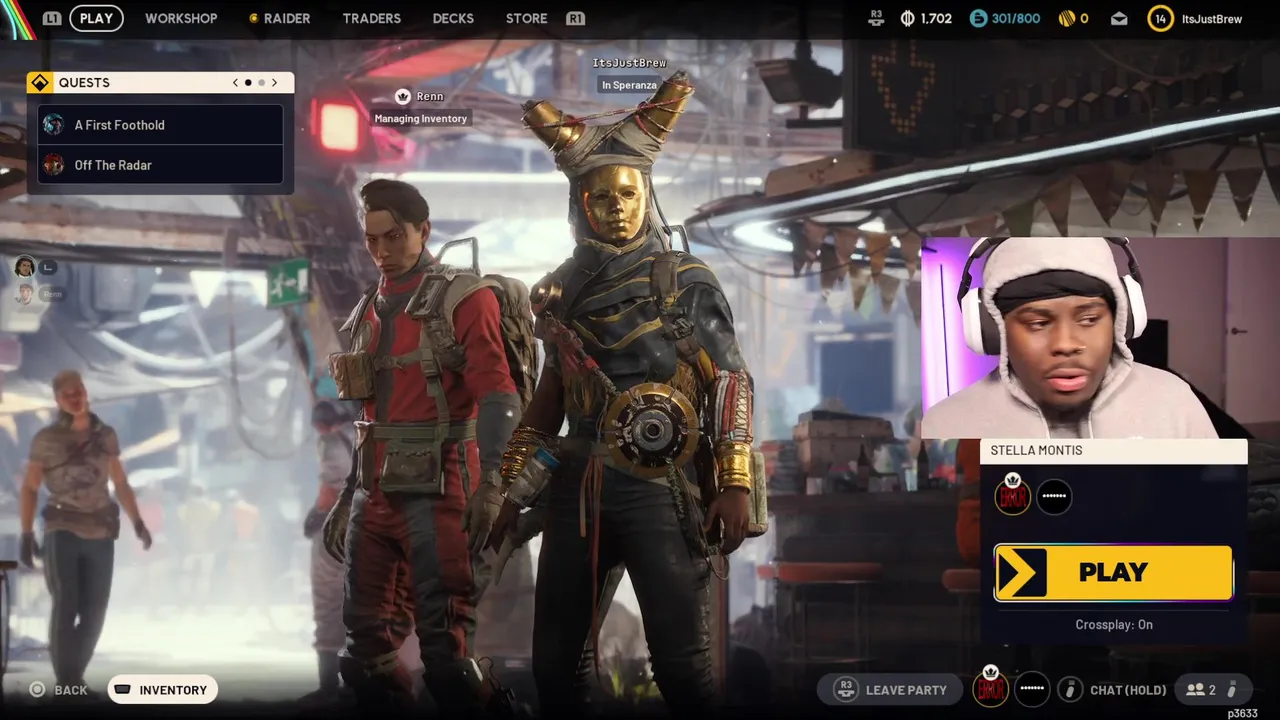Click the circle icon next to BACK
The image size is (1280, 720).
pyautogui.click(x=38, y=689)
